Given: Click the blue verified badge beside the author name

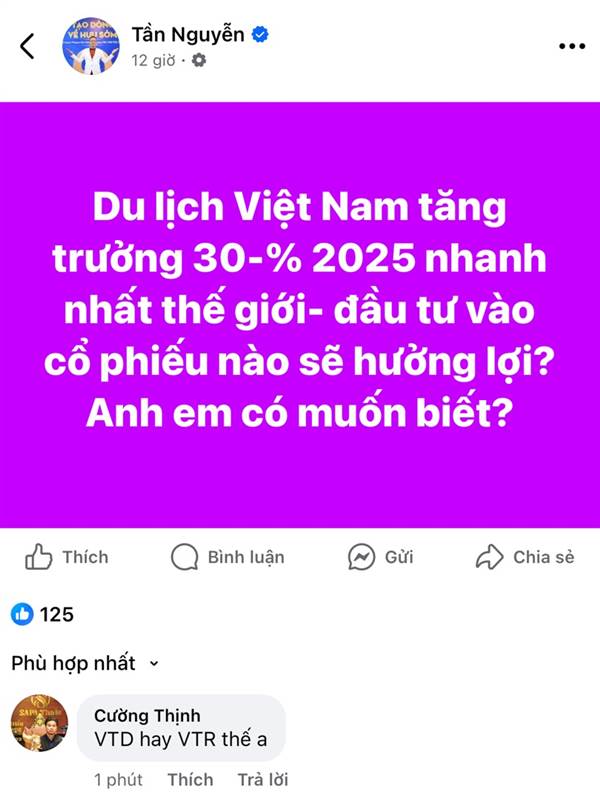Looking at the screenshot, I should click(261, 35).
